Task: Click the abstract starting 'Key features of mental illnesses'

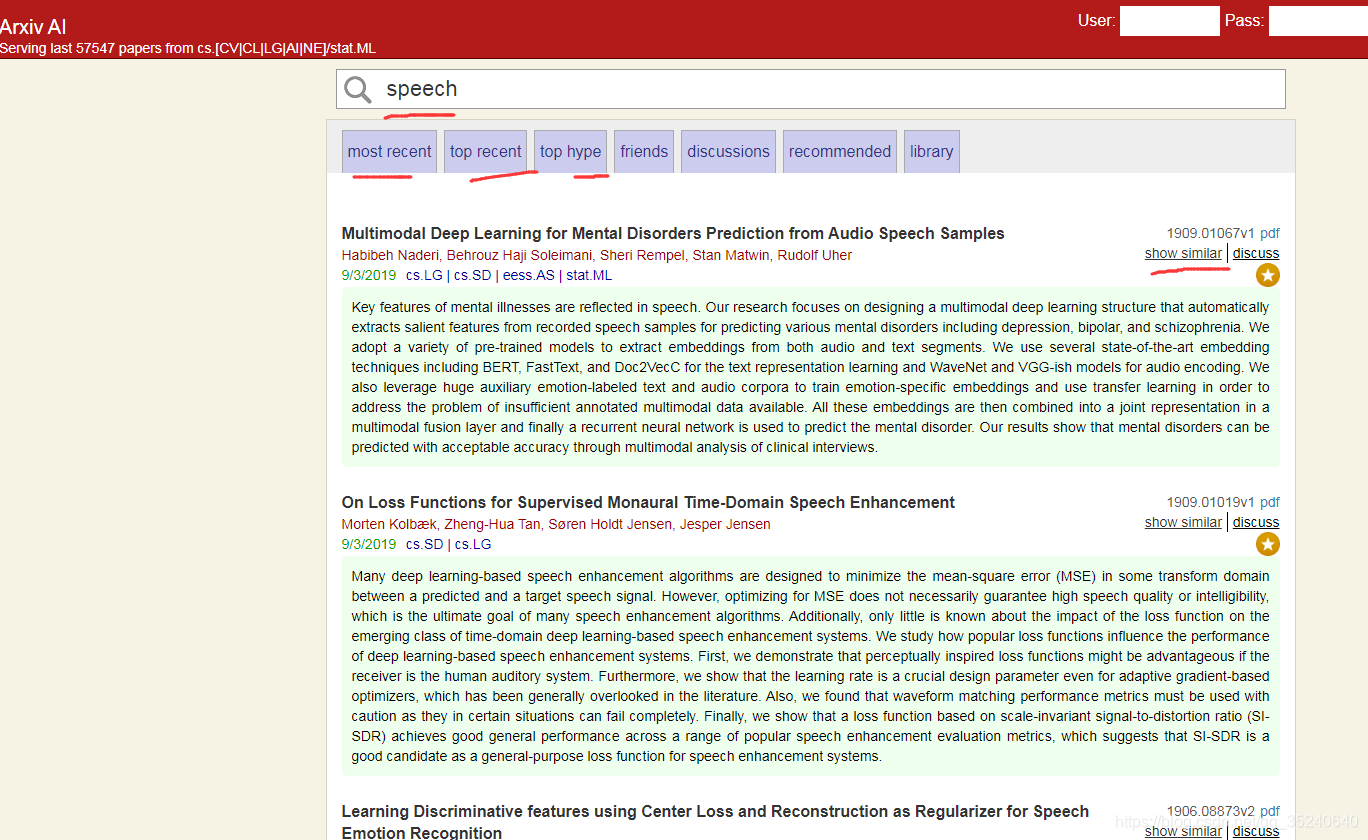Action: tap(811, 377)
